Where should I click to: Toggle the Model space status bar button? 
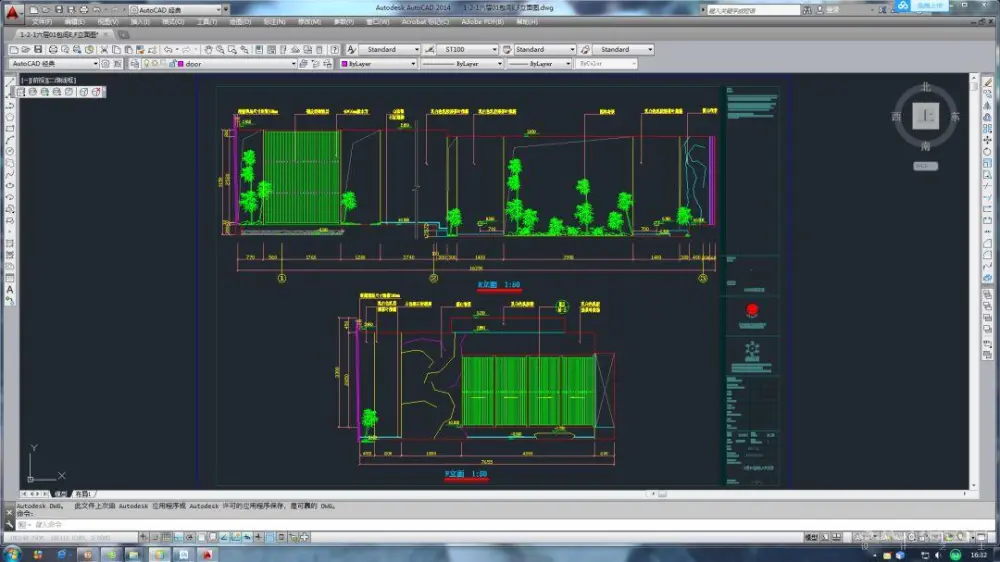click(x=811, y=537)
